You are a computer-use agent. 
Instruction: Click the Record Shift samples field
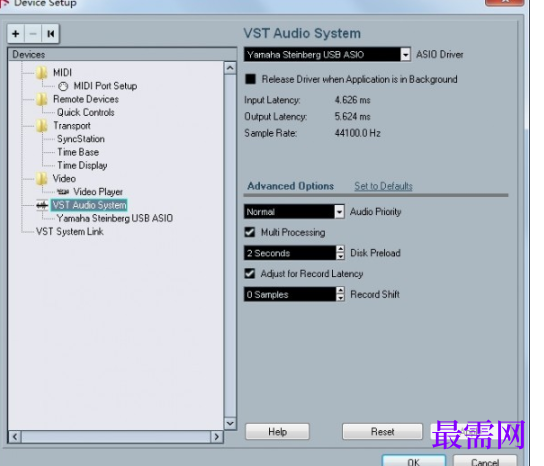tap(290, 295)
